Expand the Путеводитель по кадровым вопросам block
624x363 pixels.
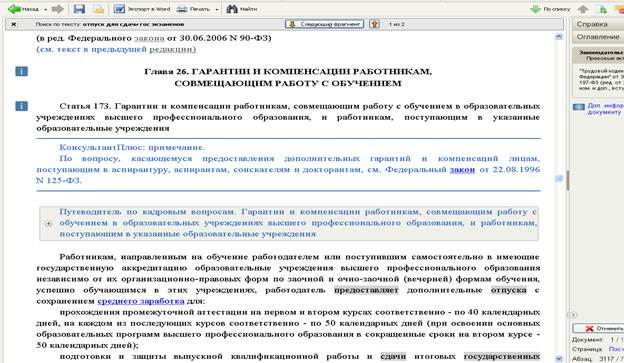pyautogui.click(x=49, y=223)
